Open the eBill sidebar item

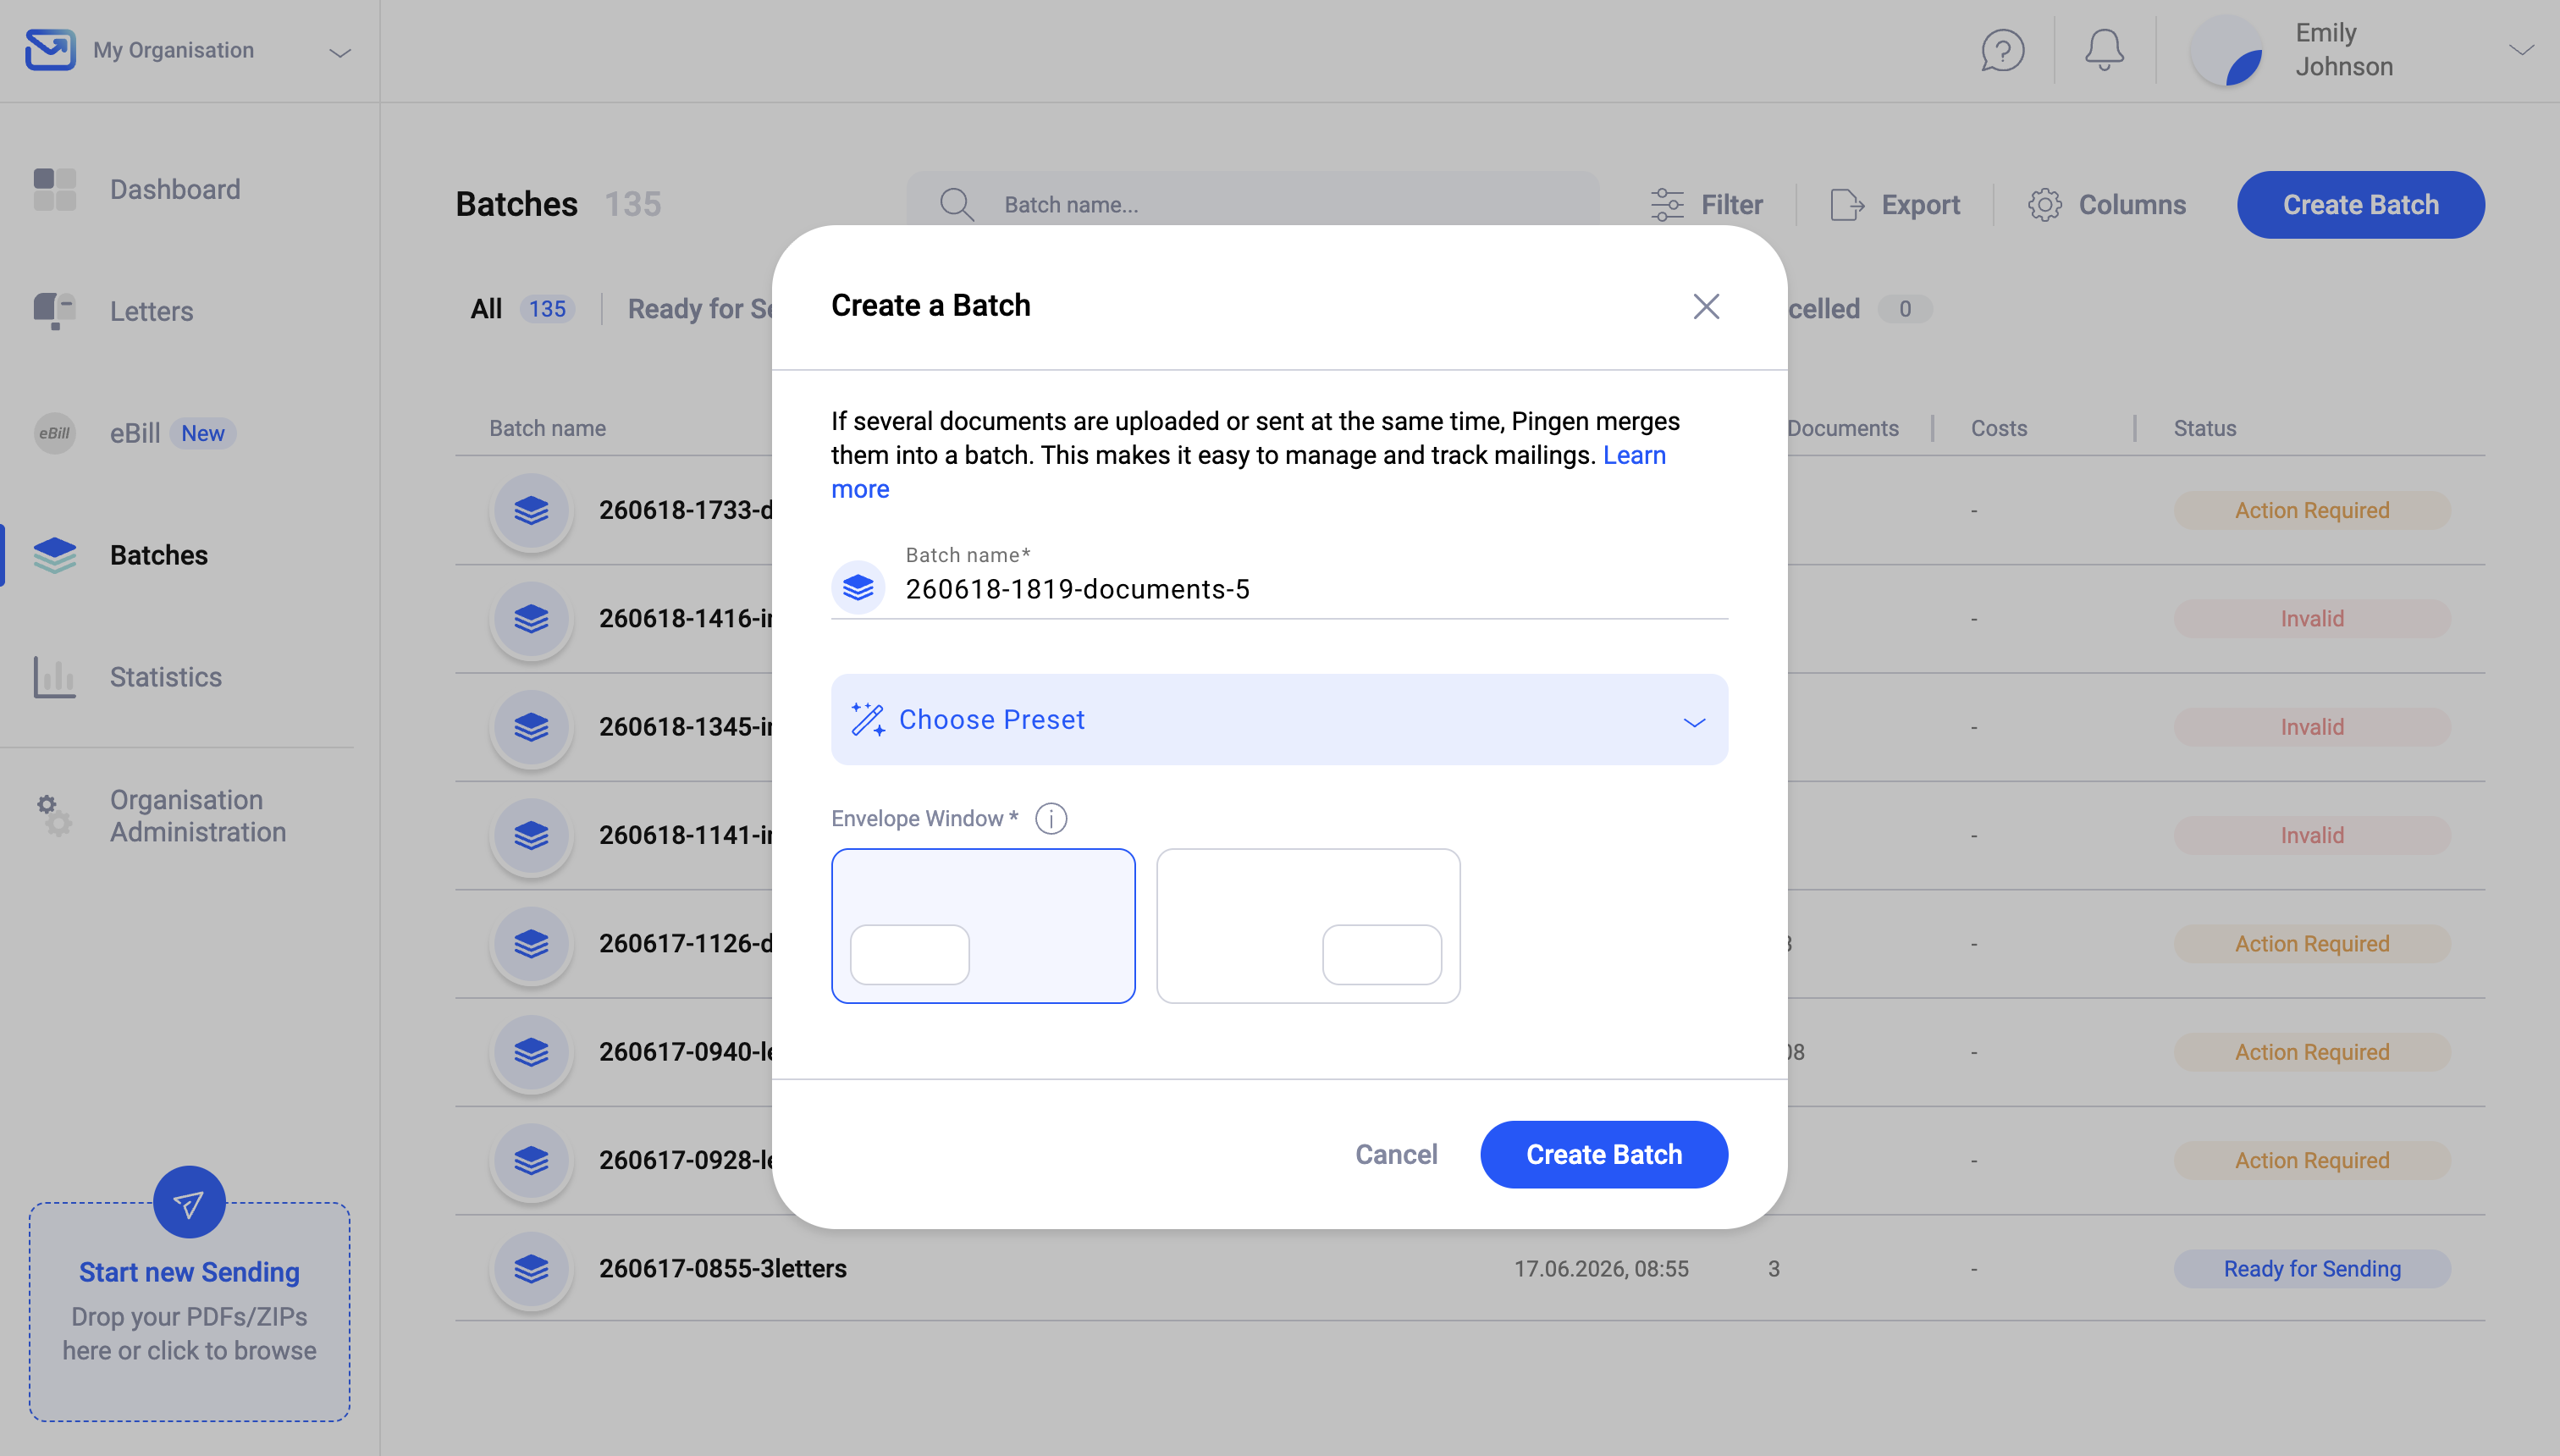[x=135, y=433]
